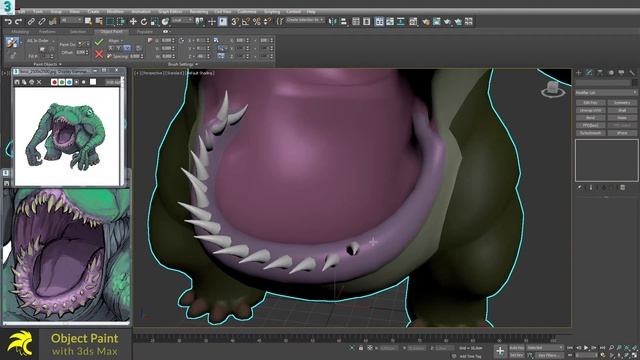Open the Selected key filter dropdown
The width and height of the screenshot is (640, 360).
pyautogui.click(x=544, y=348)
